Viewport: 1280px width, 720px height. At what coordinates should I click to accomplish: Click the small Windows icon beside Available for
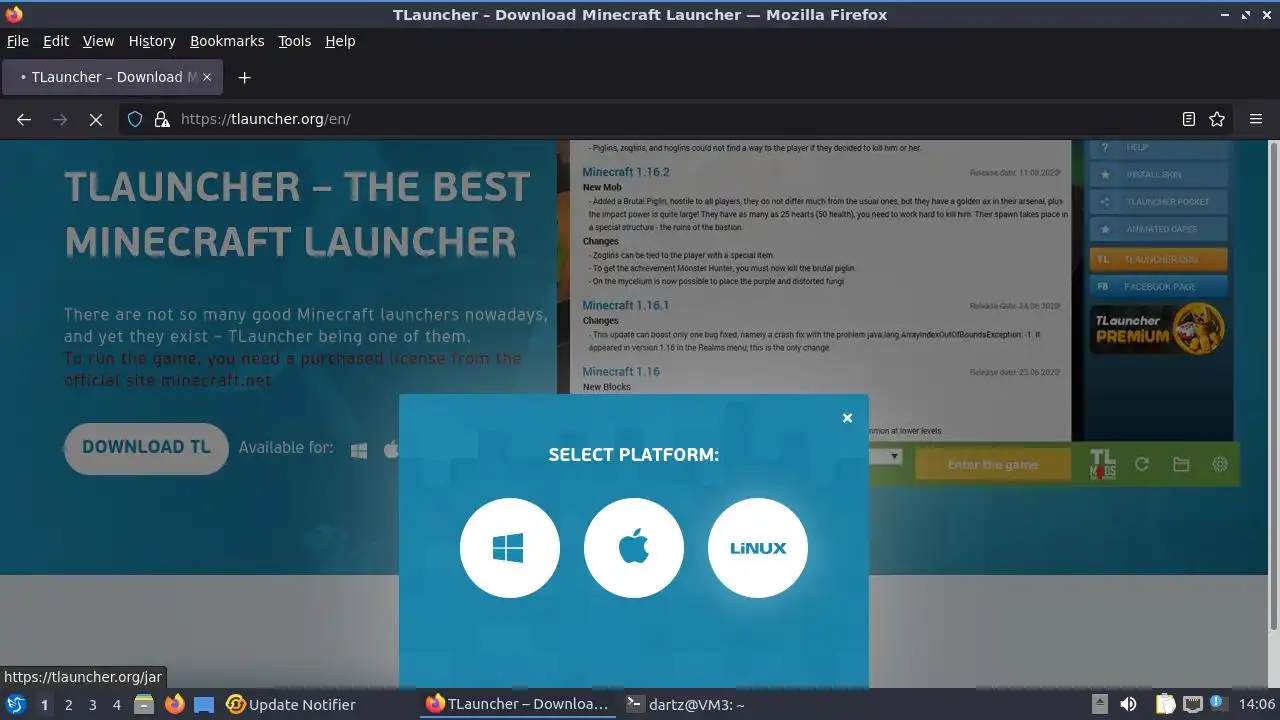point(359,450)
